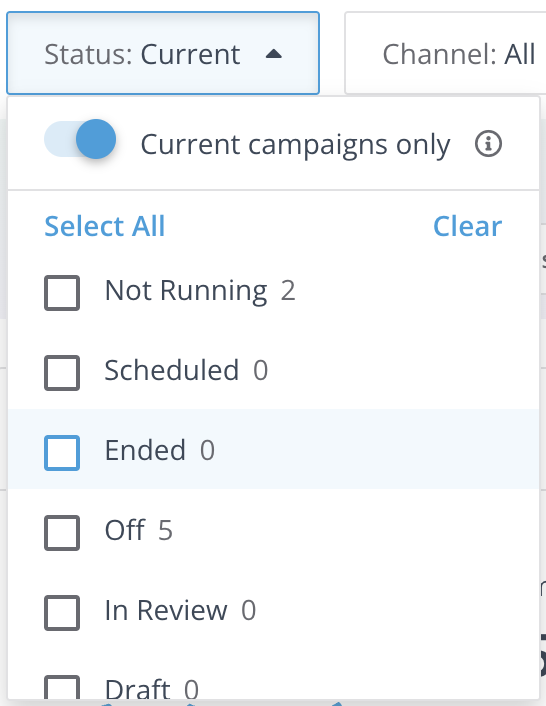The width and height of the screenshot is (546, 706).
Task: Open the Channel: All dropdown
Action: [446, 53]
